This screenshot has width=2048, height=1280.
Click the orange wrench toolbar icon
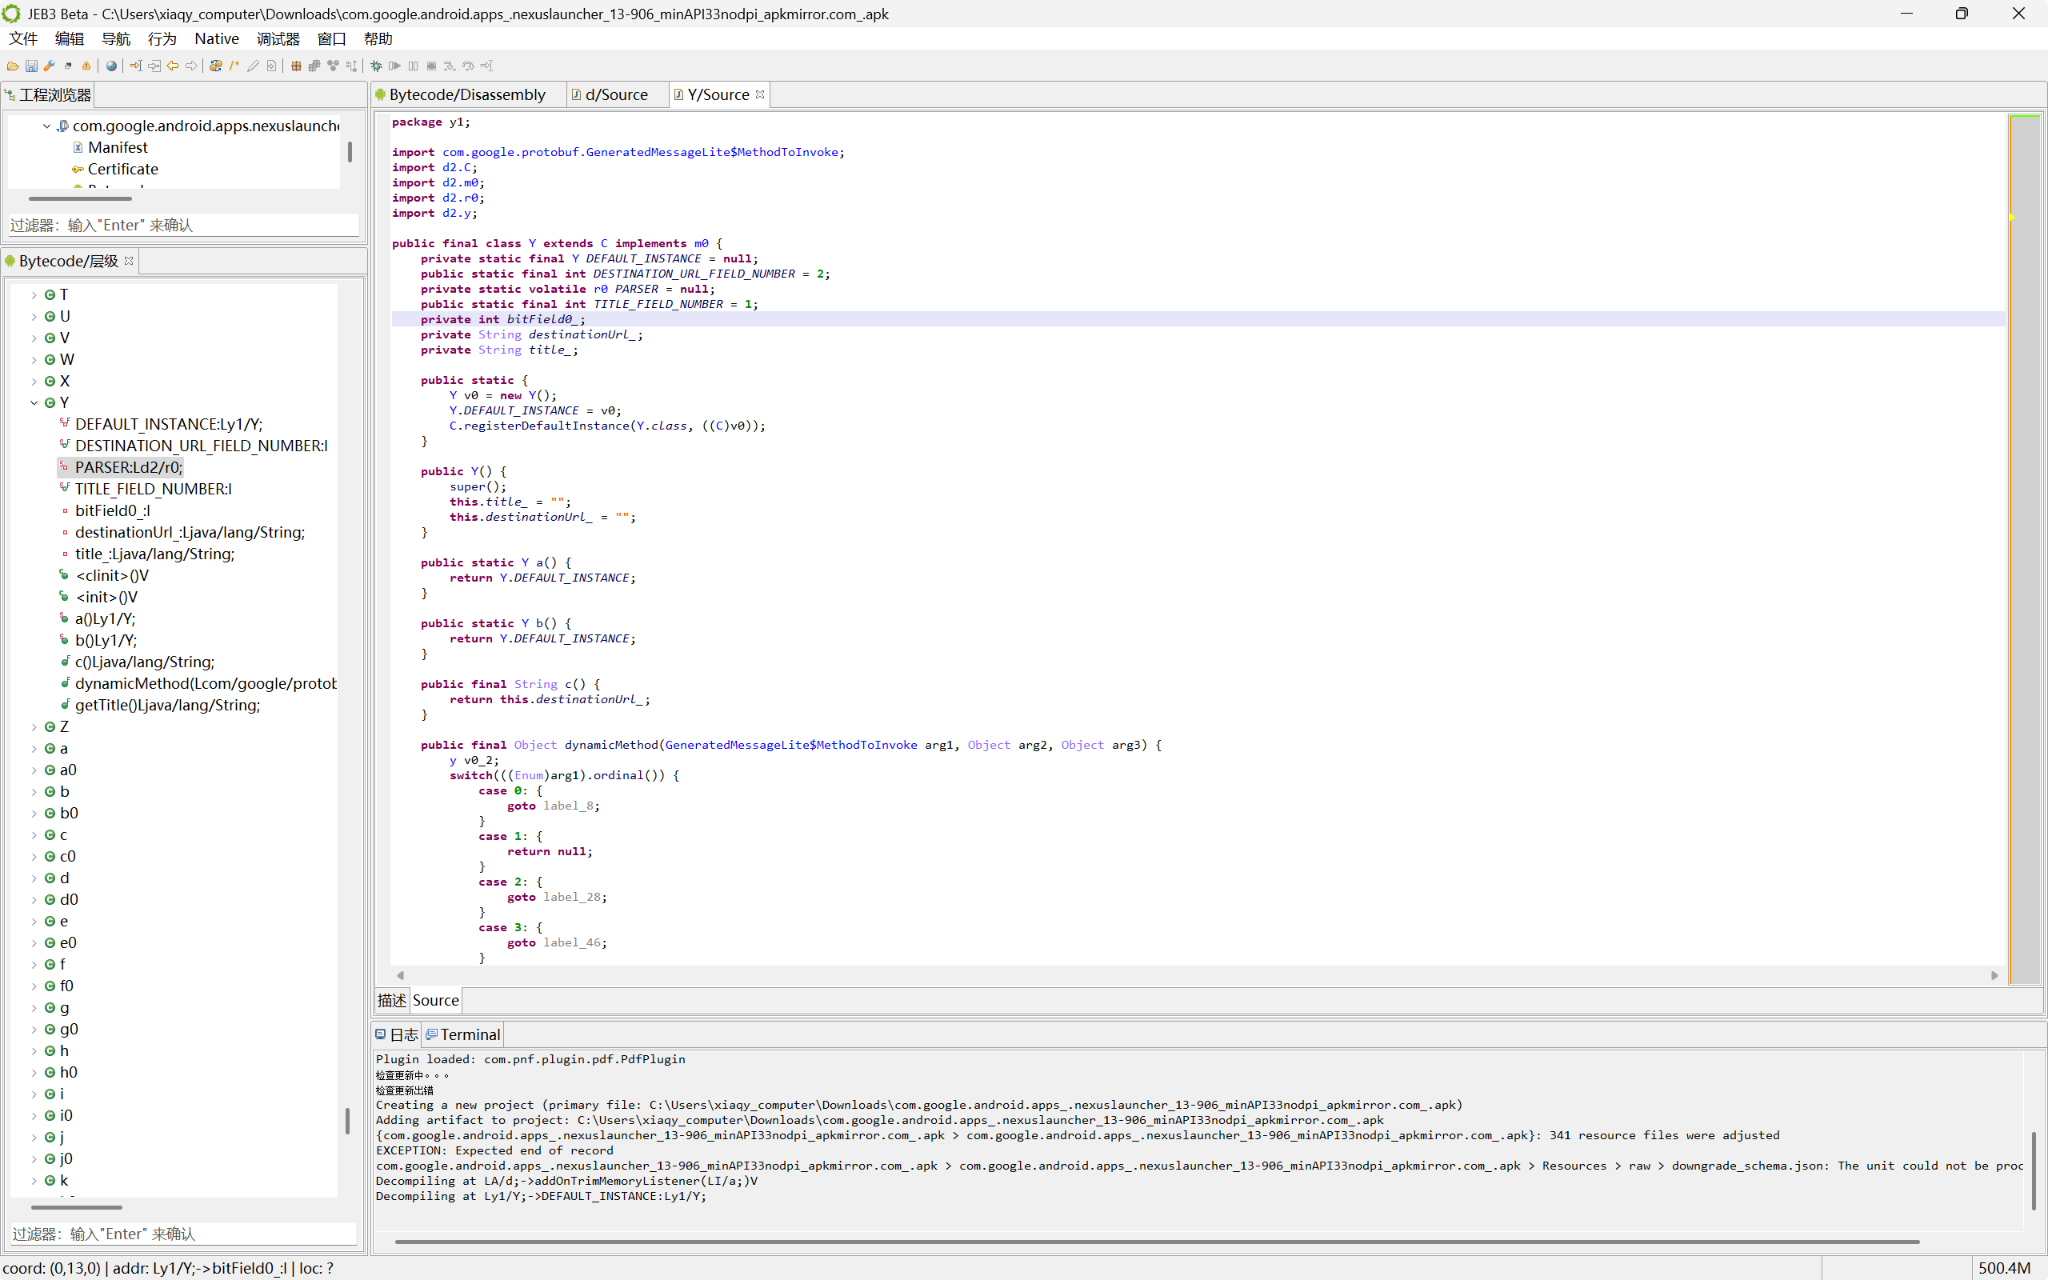49,66
